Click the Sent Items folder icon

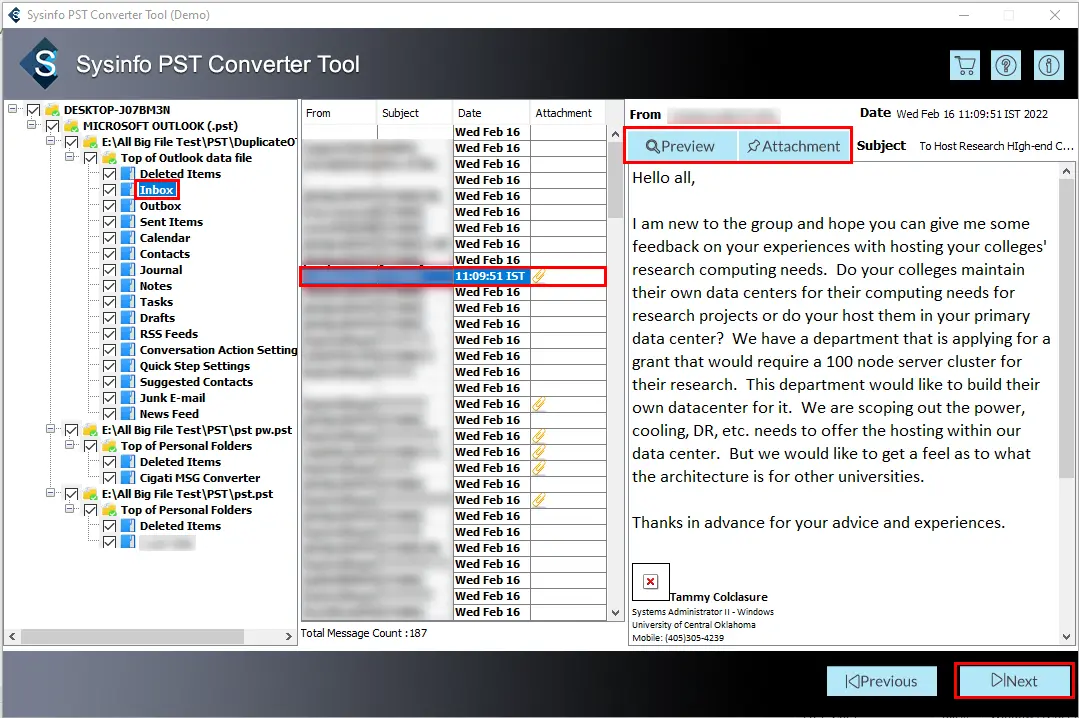click(128, 222)
